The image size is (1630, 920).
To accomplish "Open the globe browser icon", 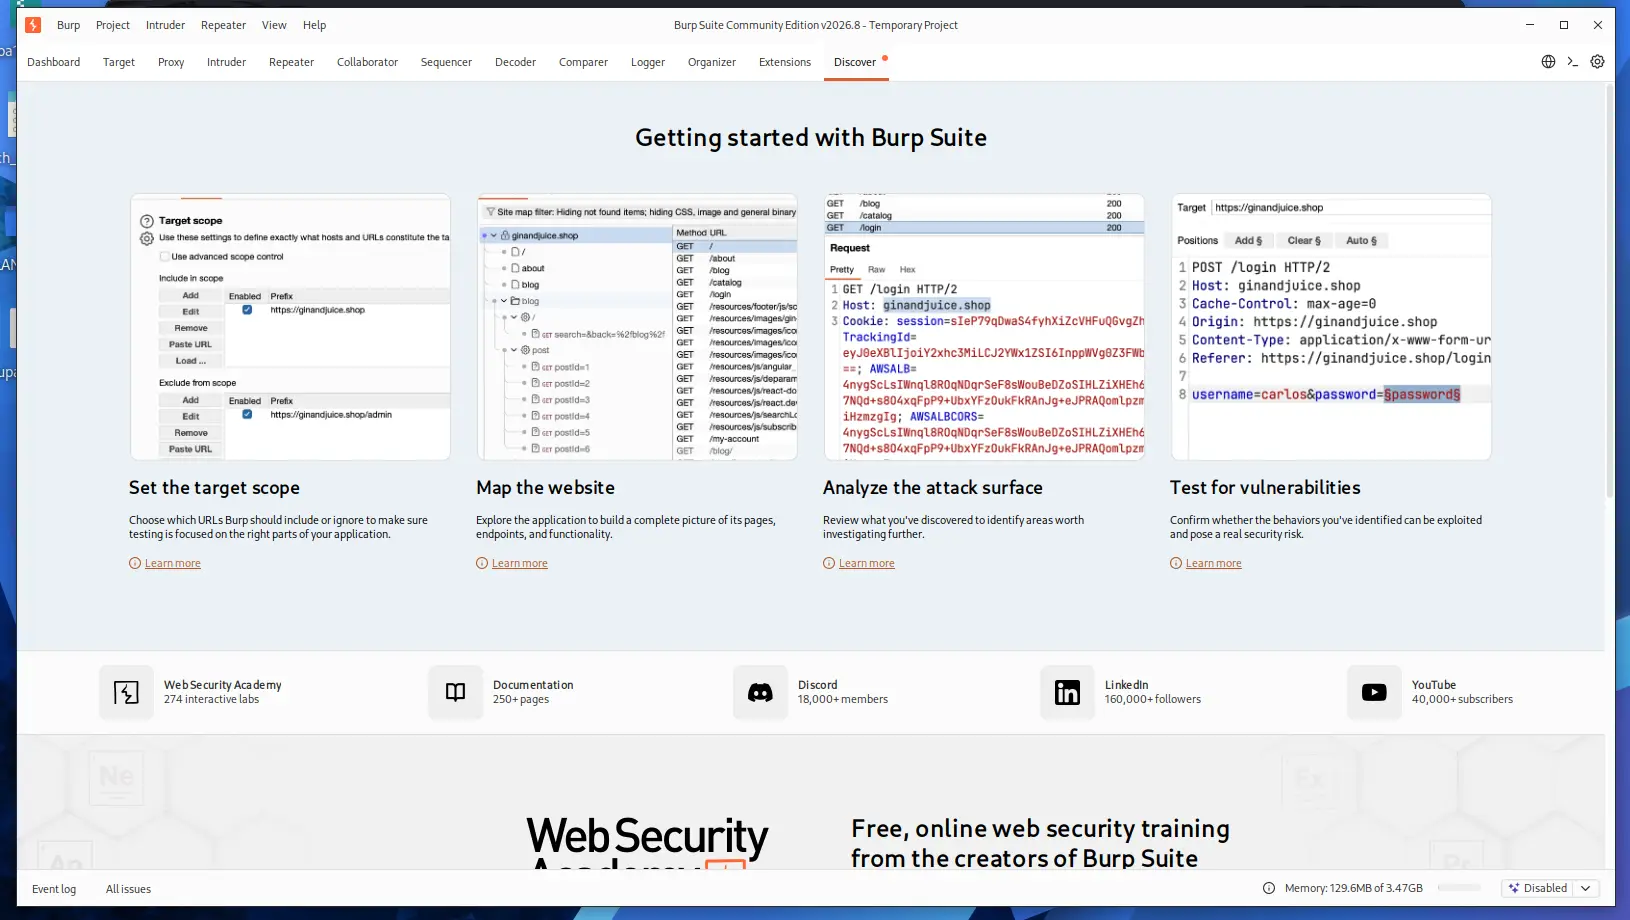I will (x=1548, y=62).
